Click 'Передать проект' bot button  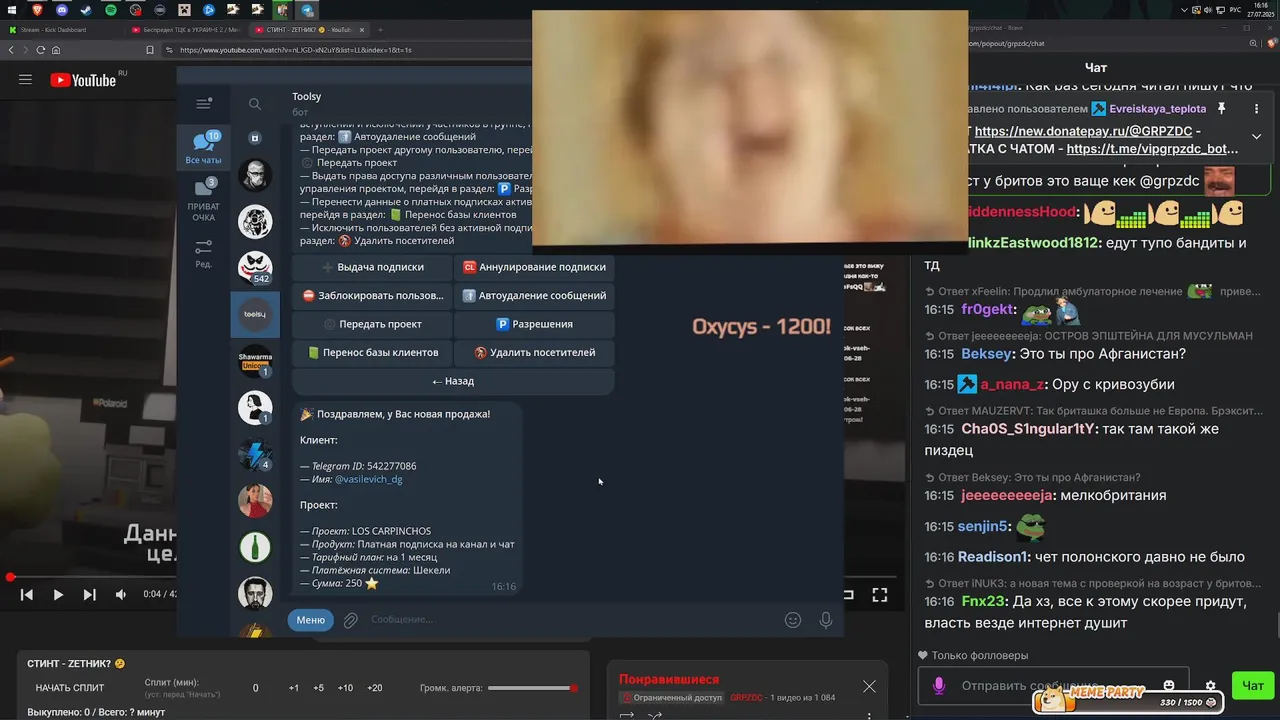coord(372,324)
